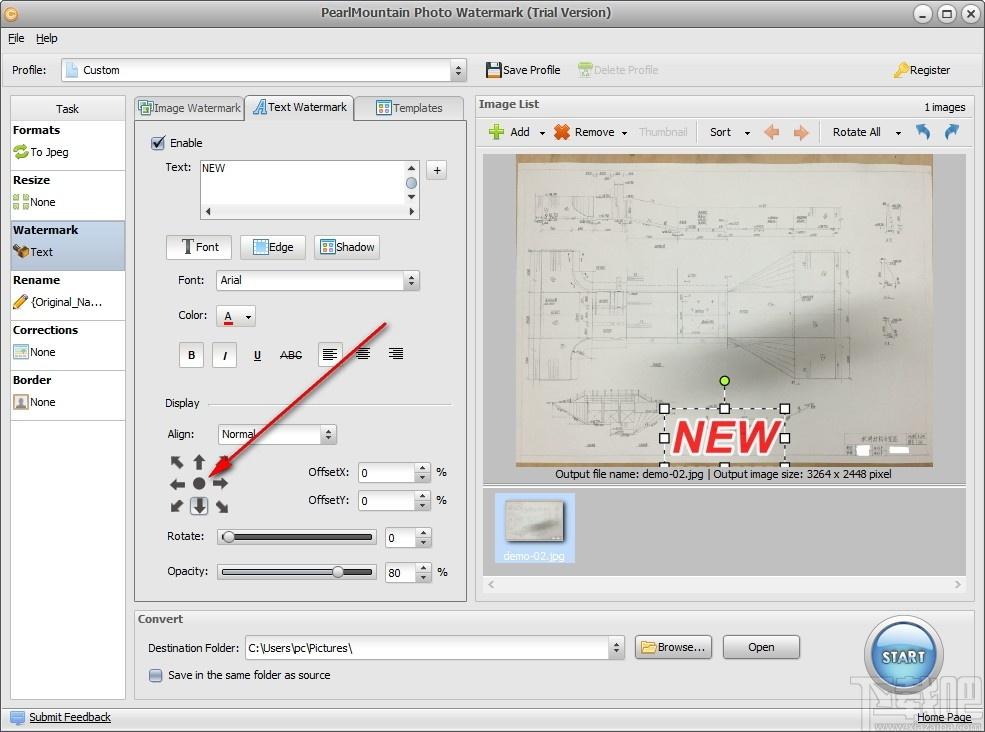985x732 pixels.
Task: Toggle Underline text formatting
Action: 257,356
